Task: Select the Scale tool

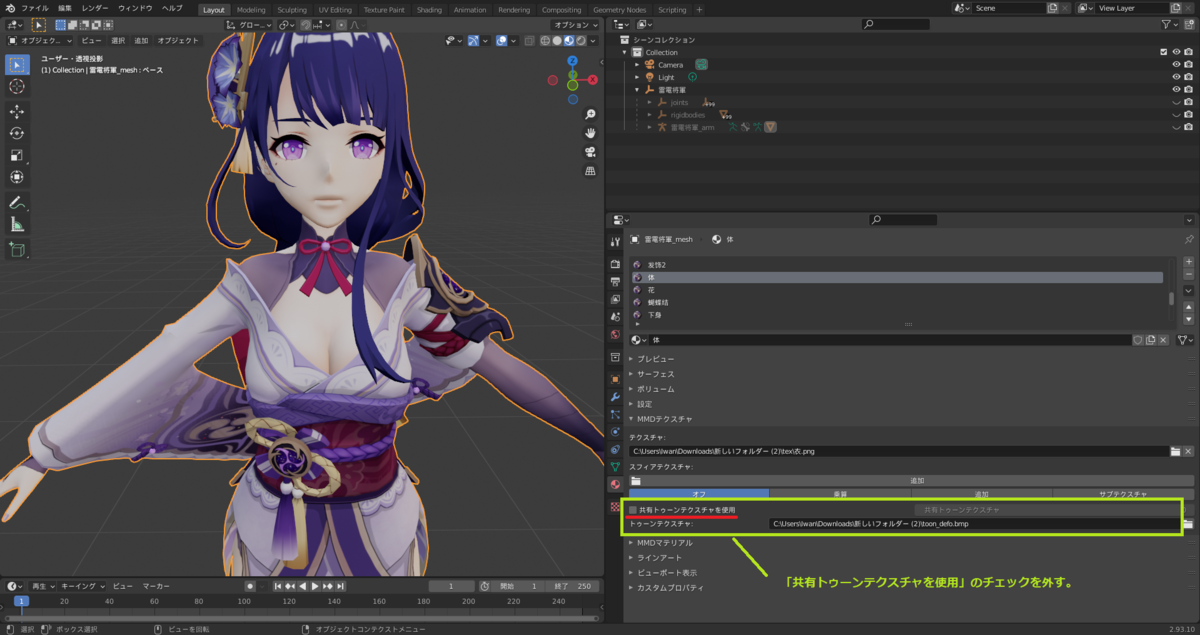Action: [x=17, y=155]
